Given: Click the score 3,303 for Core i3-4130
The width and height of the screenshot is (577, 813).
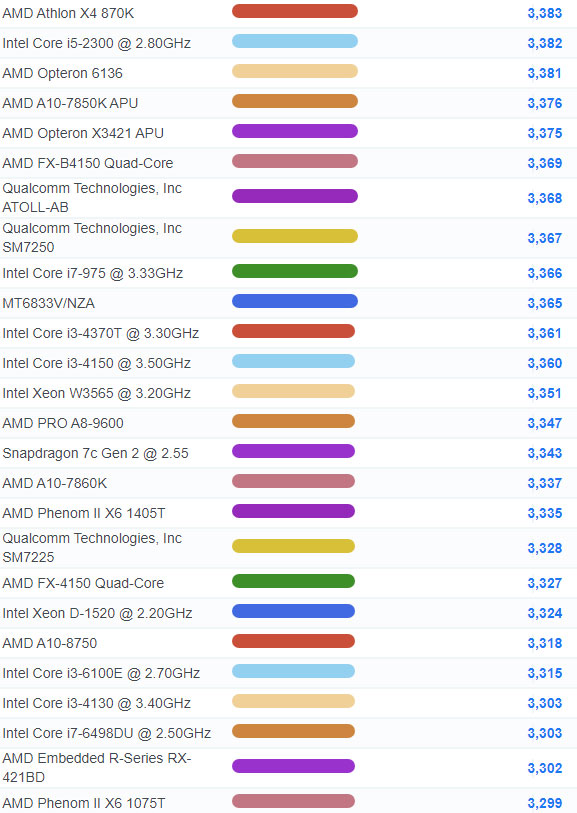Looking at the screenshot, I should (x=545, y=704).
